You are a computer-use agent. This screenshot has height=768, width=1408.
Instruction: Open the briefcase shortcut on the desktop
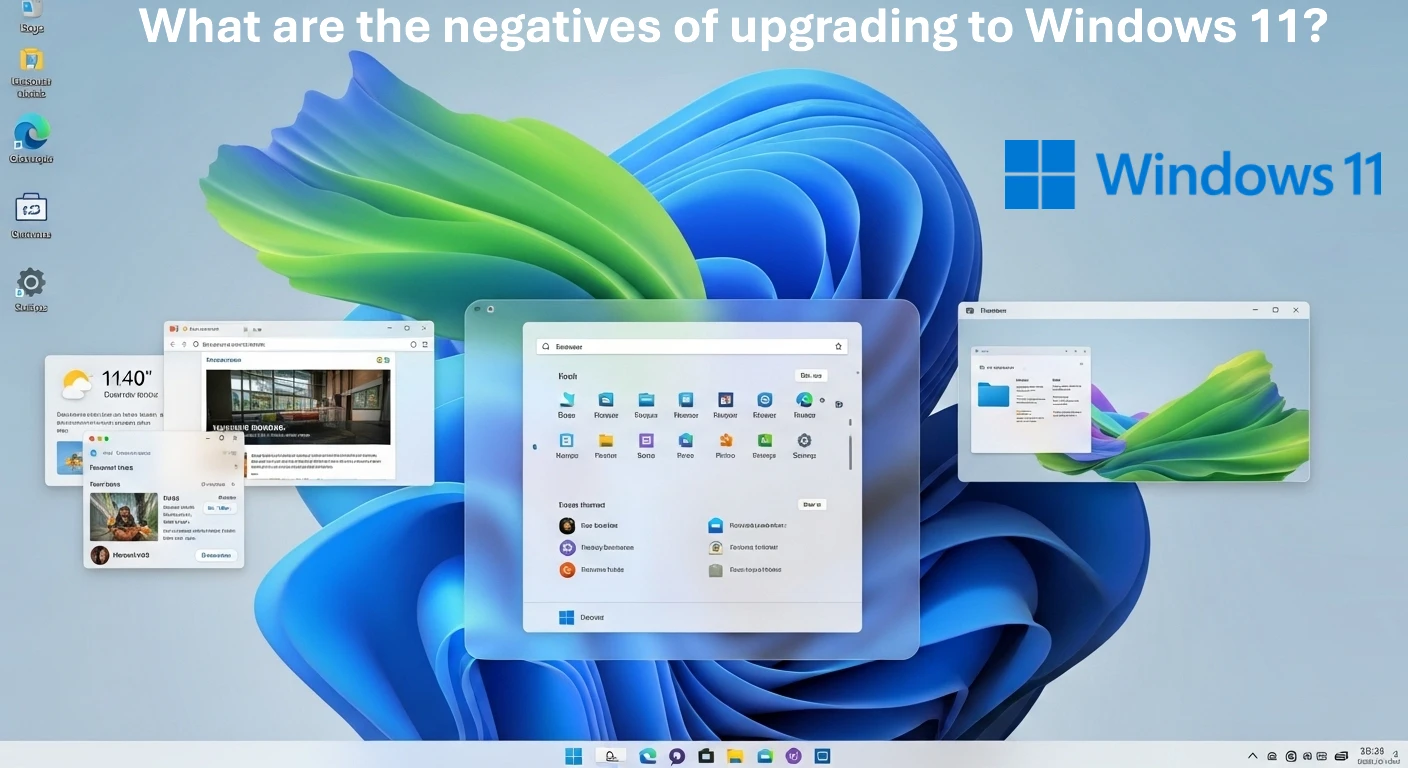[31, 209]
